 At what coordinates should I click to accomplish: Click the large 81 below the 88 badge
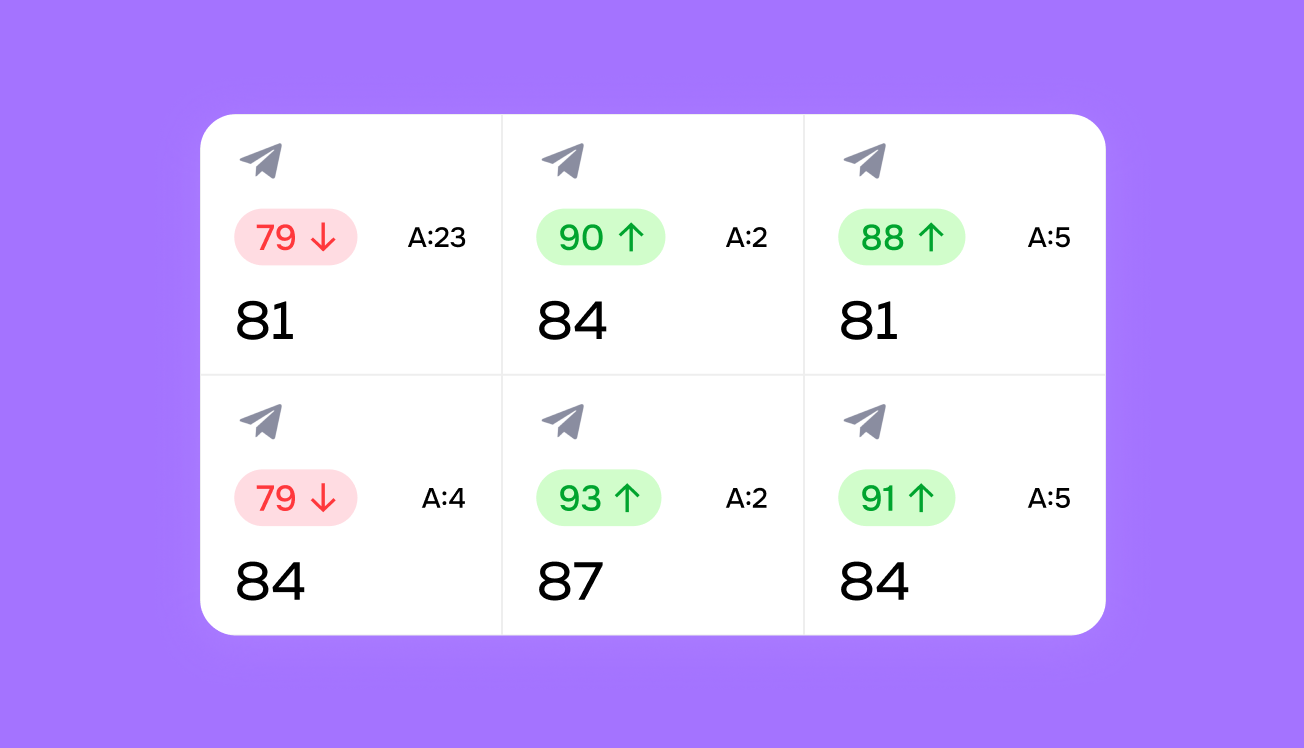tap(869, 322)
